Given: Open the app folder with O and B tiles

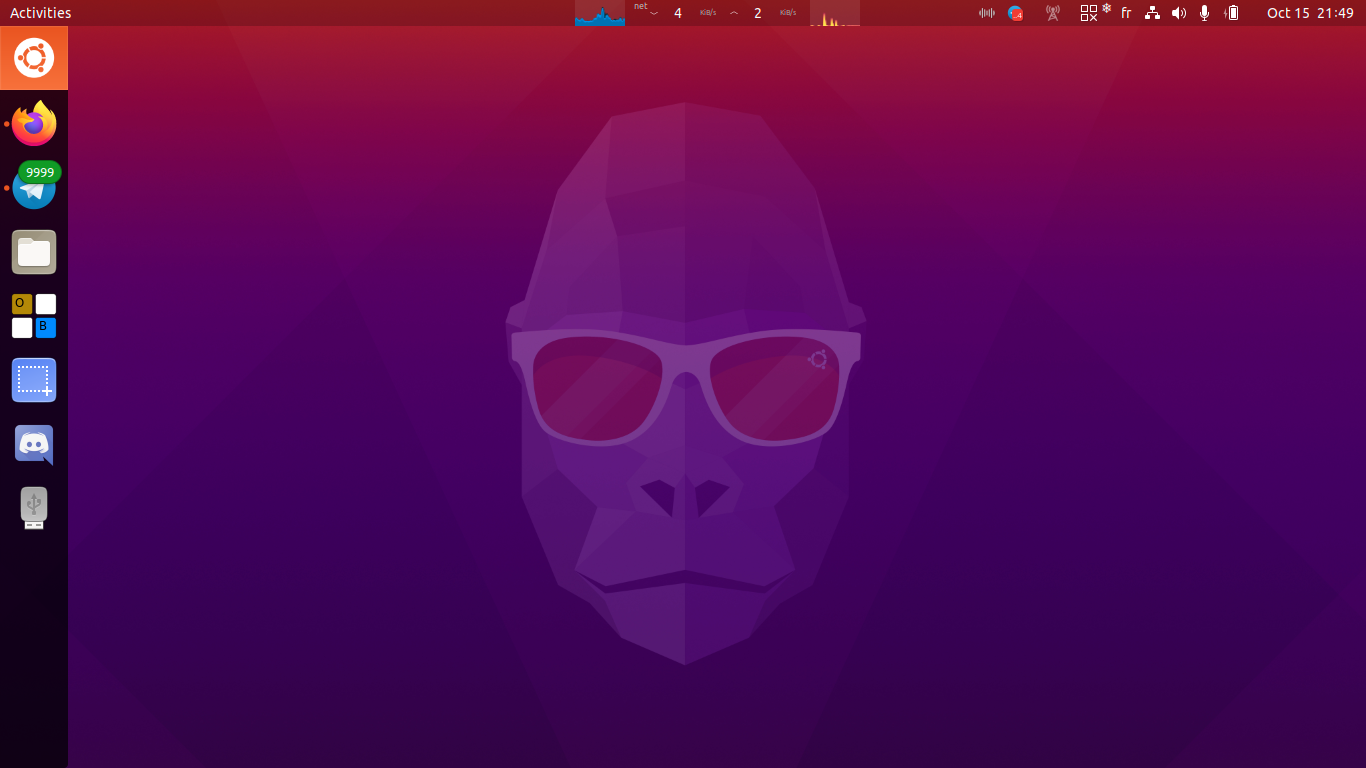Looking at the screenshot, I should [34, 316].
